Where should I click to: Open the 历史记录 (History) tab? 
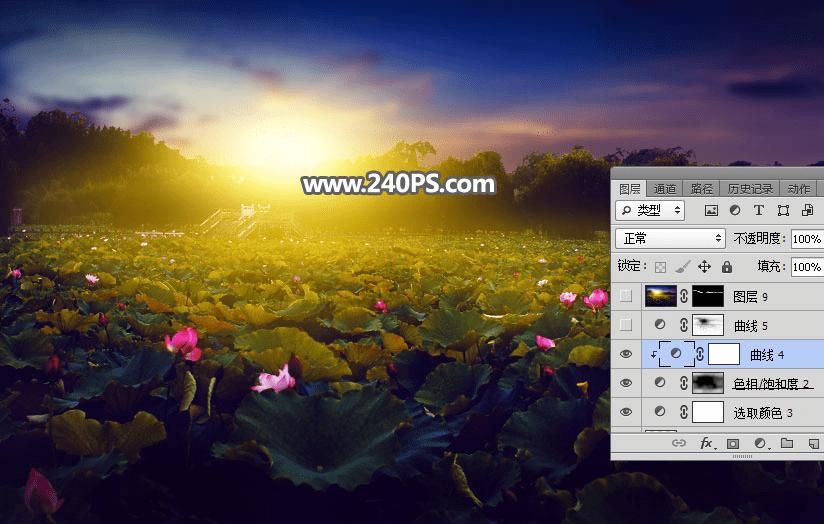(750, 189)
